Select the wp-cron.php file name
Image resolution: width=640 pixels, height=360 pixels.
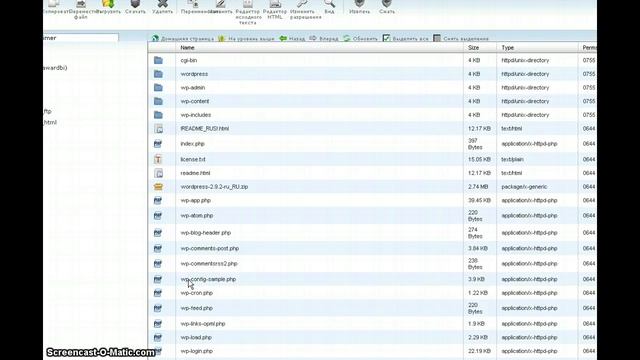coord(196,293)
